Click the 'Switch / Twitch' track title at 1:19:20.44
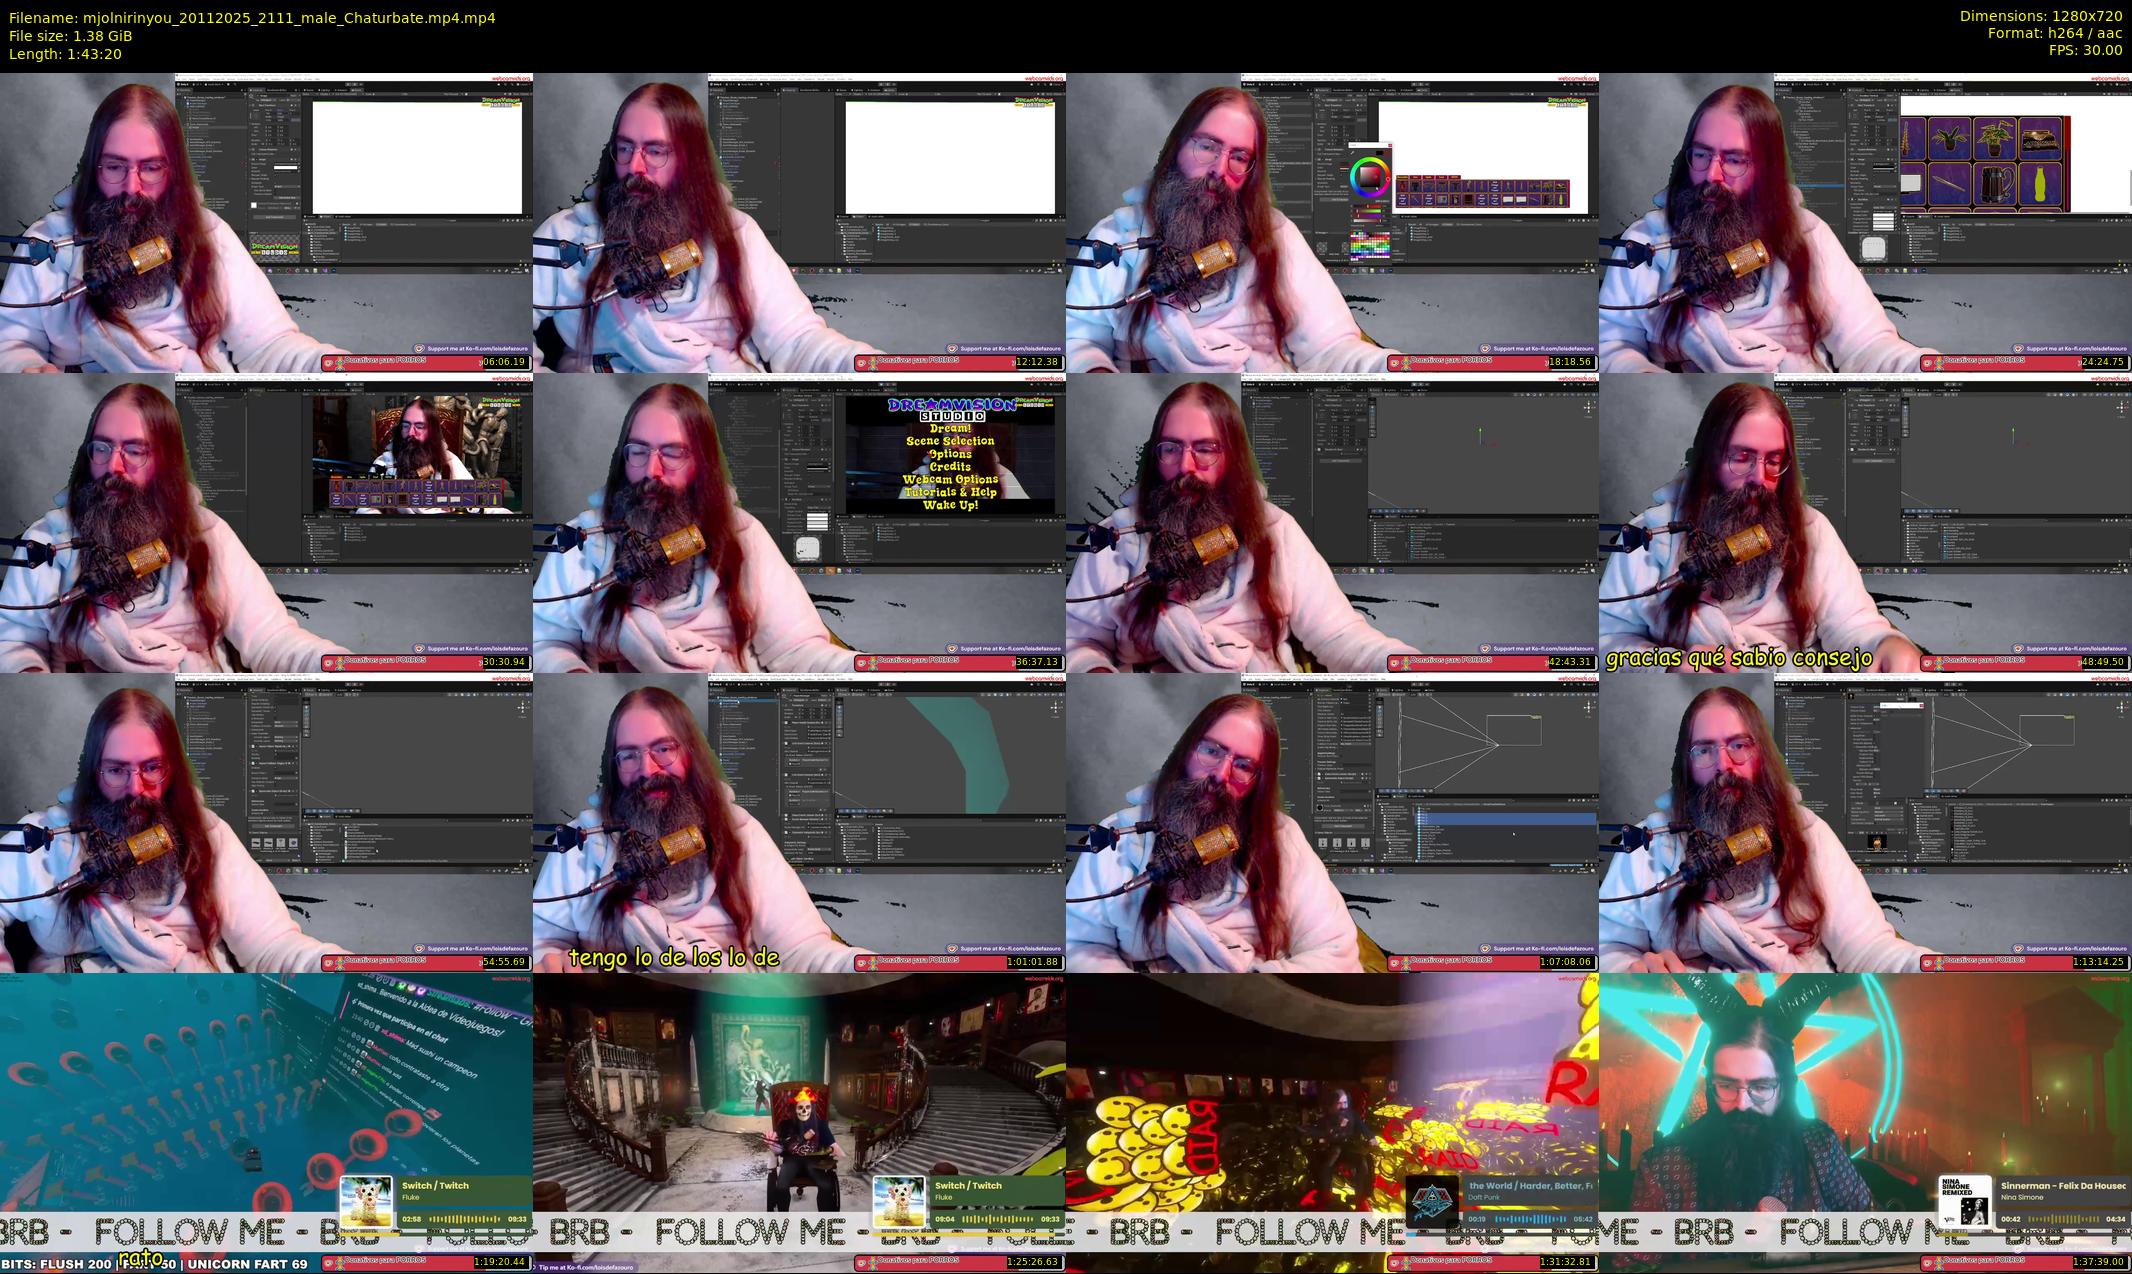The height and width of the screenshot is (1274, 2132). pyautogui.click(x=435, y=1186)
